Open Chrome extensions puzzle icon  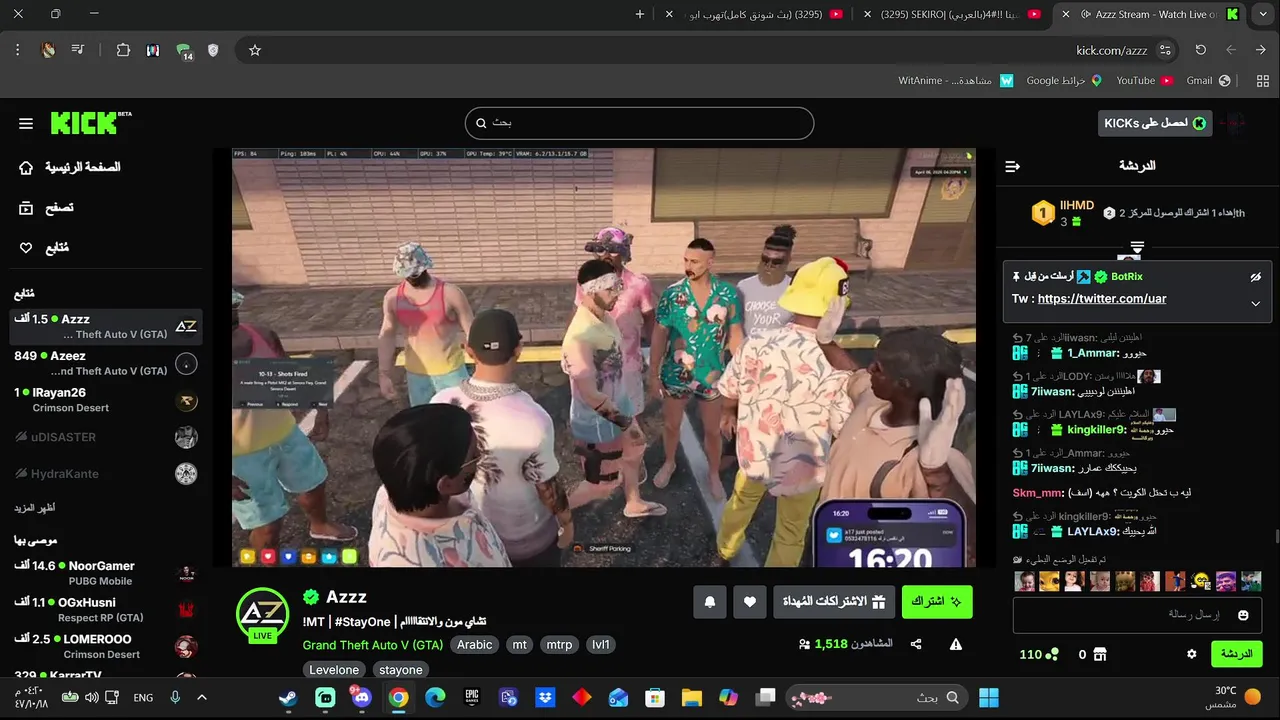pos(123,50)
